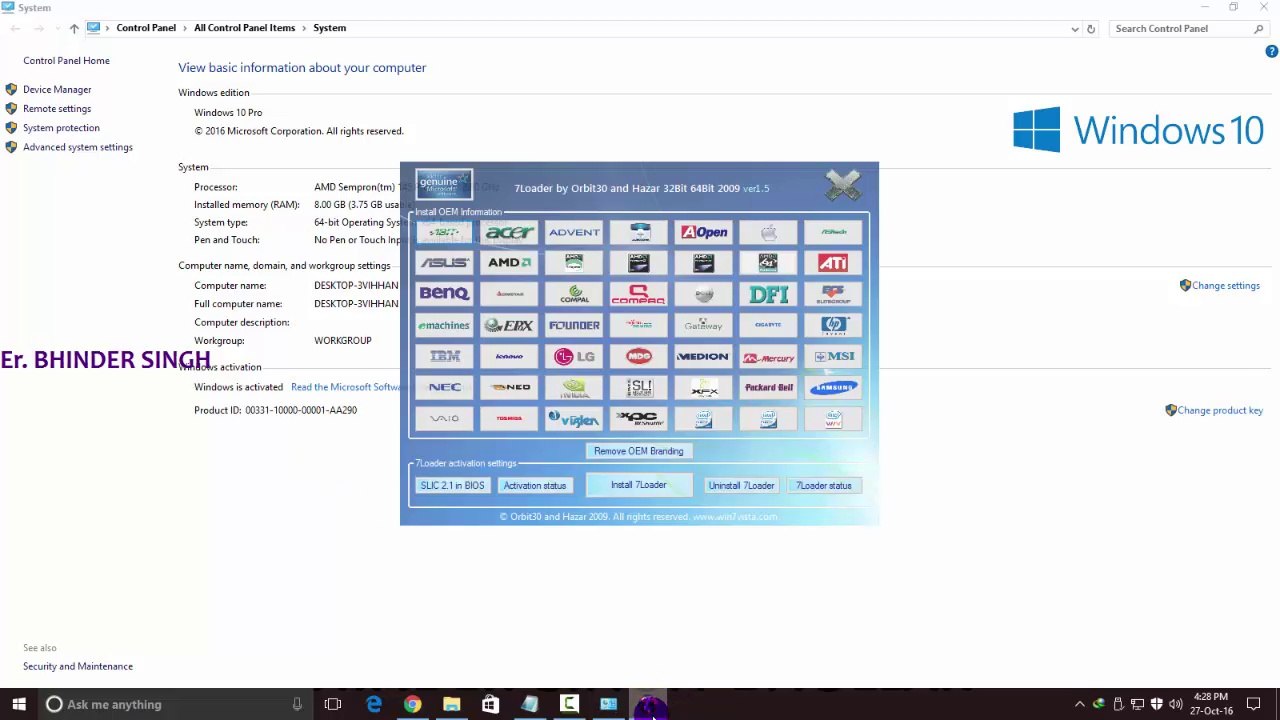Show 7Loader status

(824, 486)
